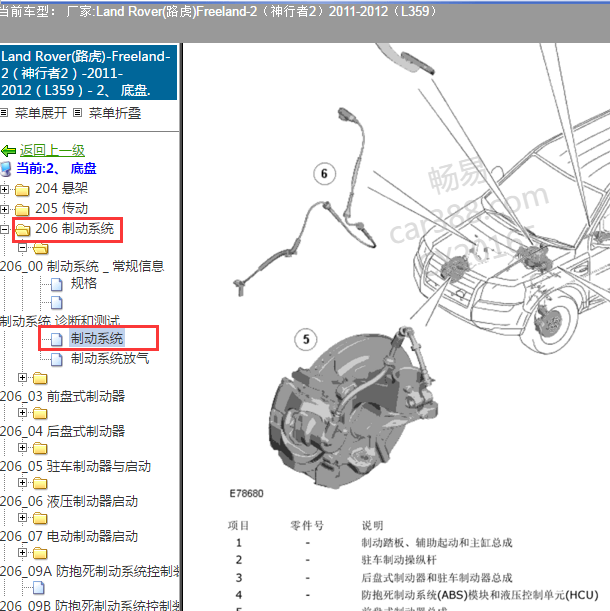
Task: Select 206_07 电动制动器启动 entry
Action: (69, 537)
